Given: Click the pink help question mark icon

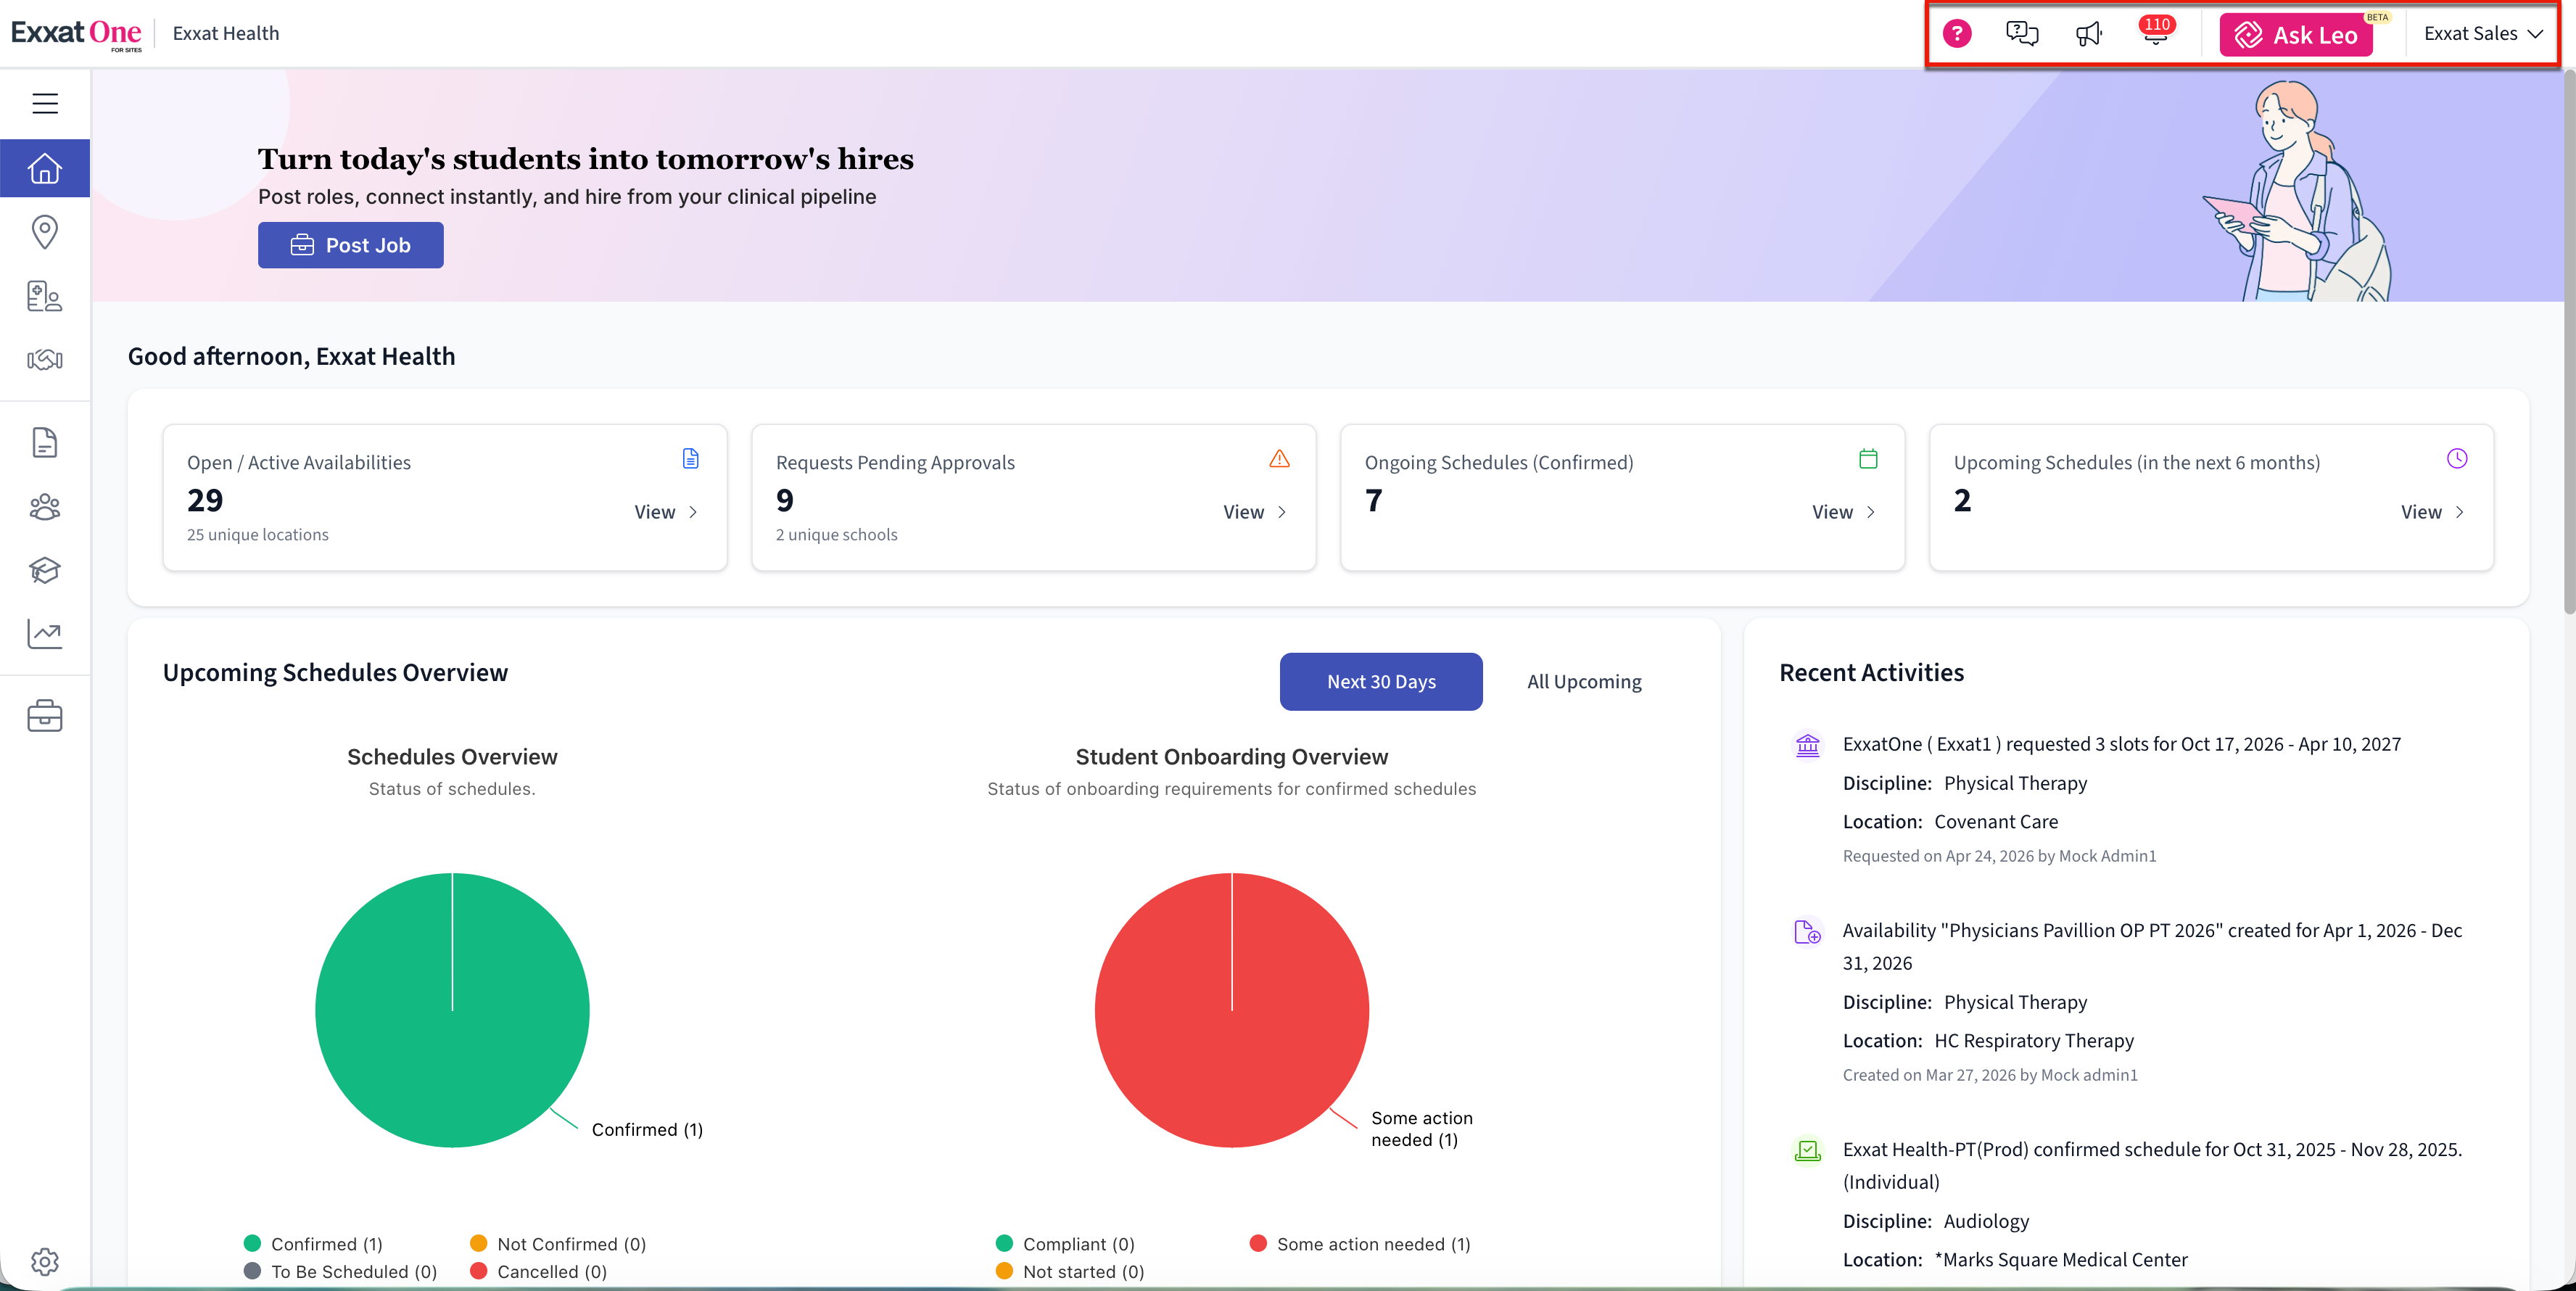Looking at the screenshot, I should (1956, 34).
